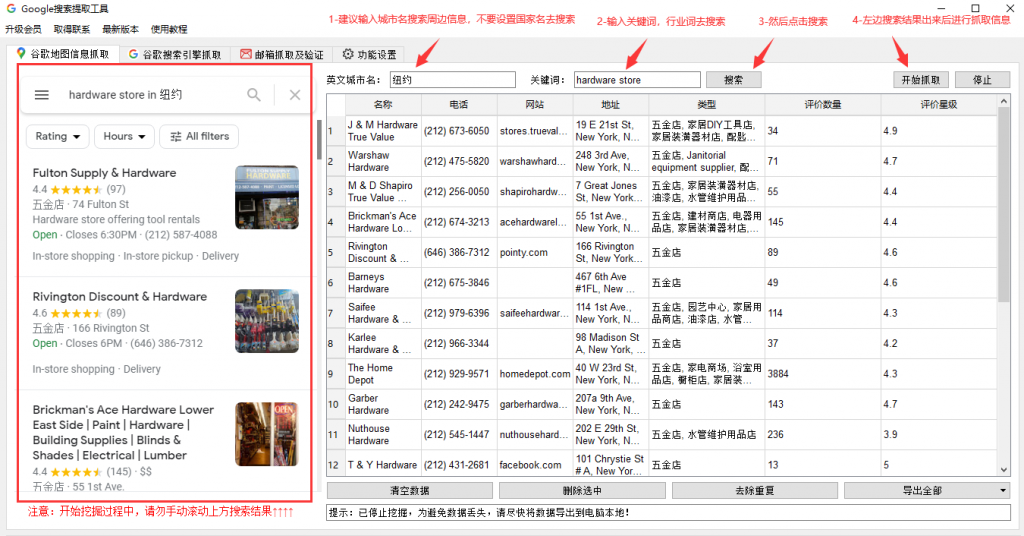
Task: Select Nuthouse Hardware name cell
Action: pyautogui.click(x=383, y=434)
